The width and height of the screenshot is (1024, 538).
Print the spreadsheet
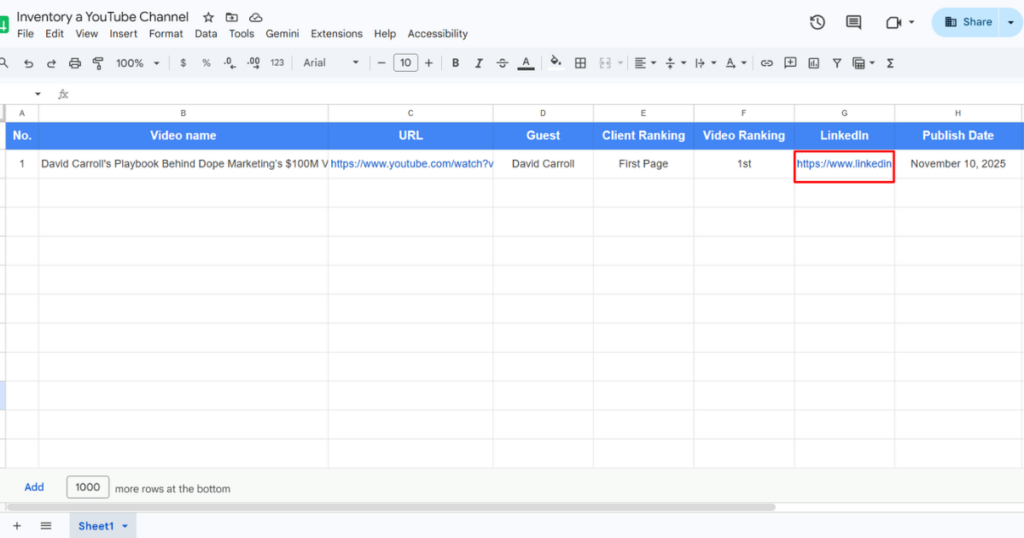point(74,63)
